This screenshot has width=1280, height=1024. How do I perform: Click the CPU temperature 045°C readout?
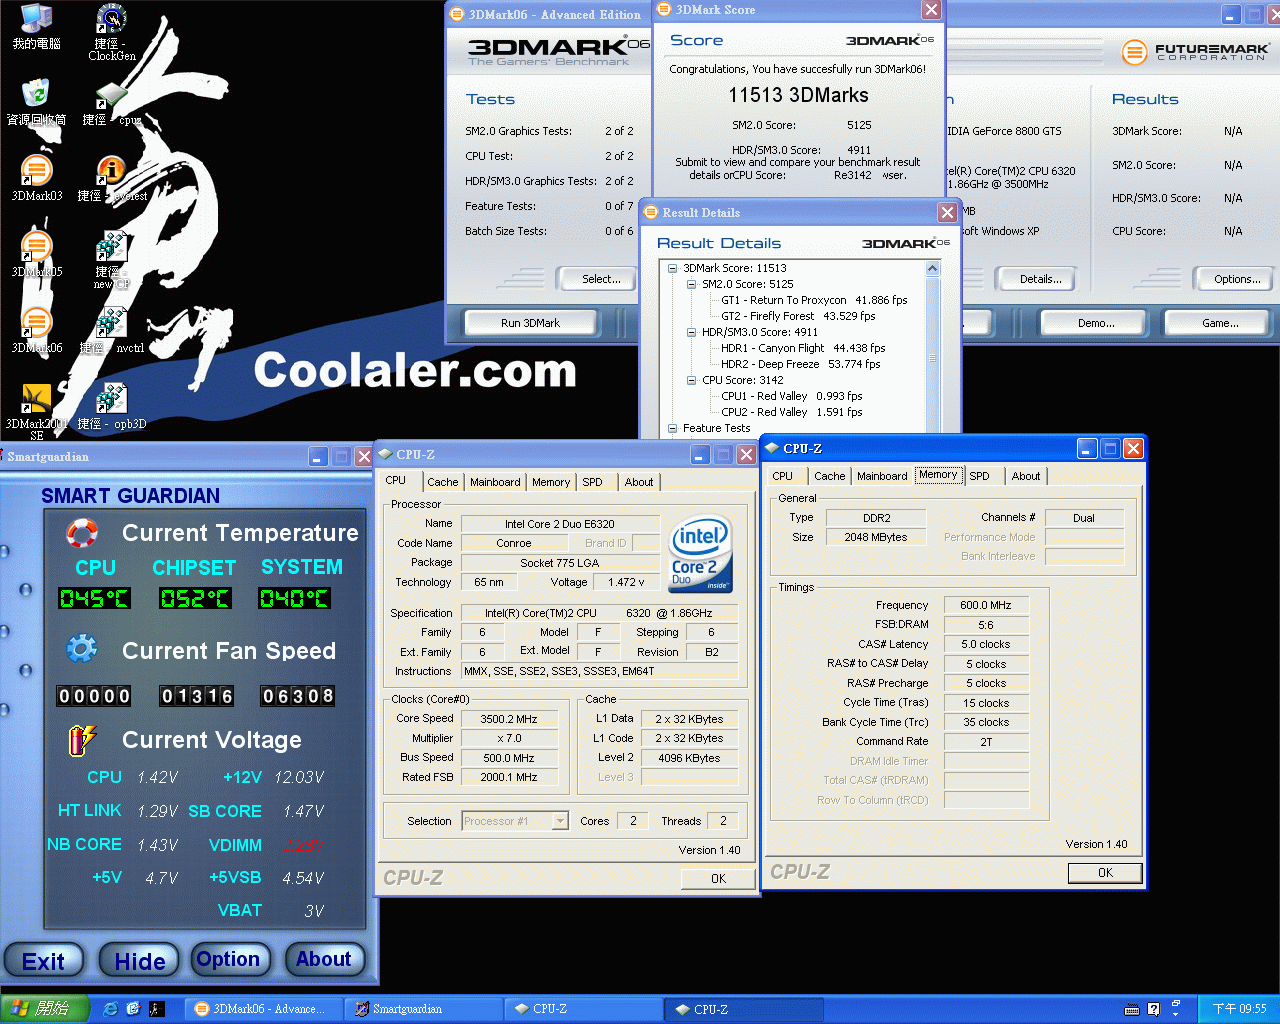click(94, 598)
